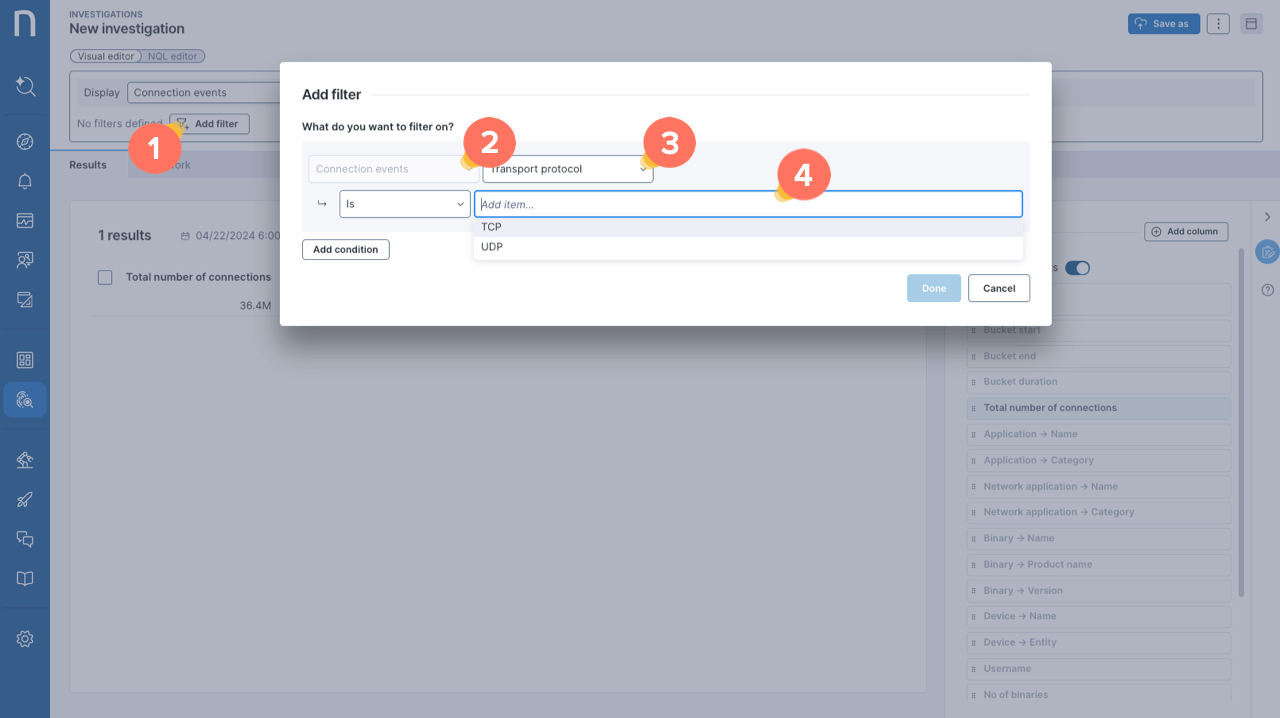Open the three-dot more options menu
The image size is (1280, 718).
pyautogui.click(x=1217, y=24)
